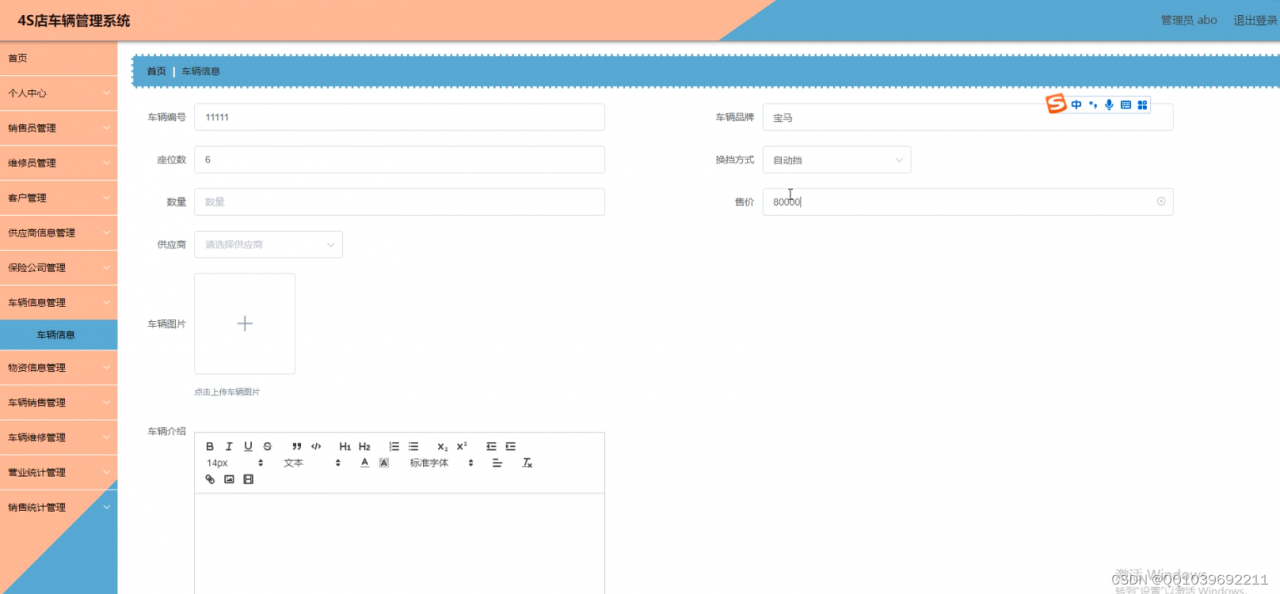Screen dimensions: 1280x594
Task: Toggle underline formatting in editor
Action: pyautogui.click(x=248, y=446)
